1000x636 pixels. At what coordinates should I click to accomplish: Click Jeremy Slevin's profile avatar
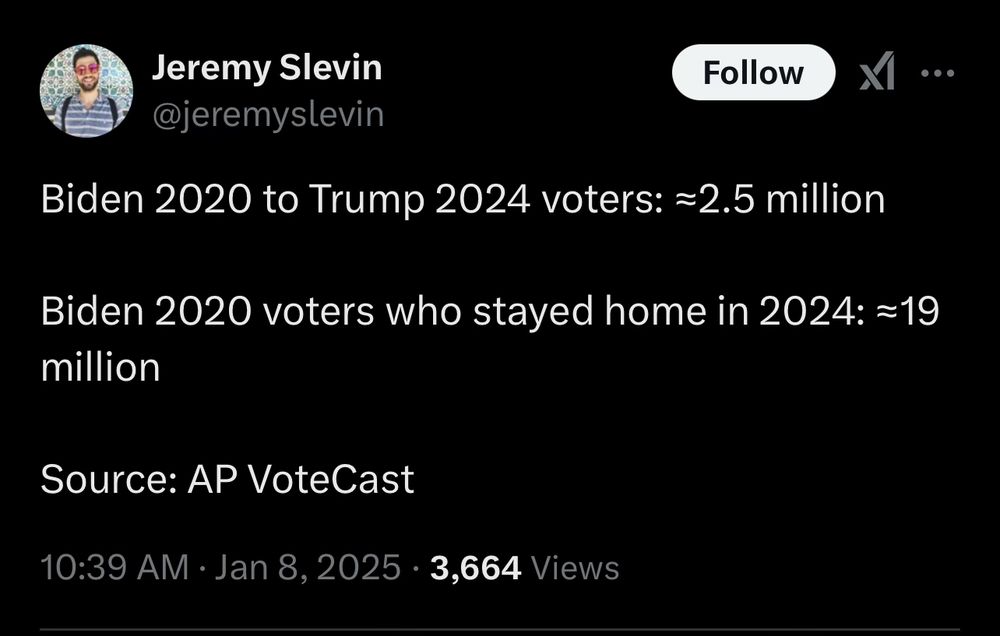coord(86,90)
